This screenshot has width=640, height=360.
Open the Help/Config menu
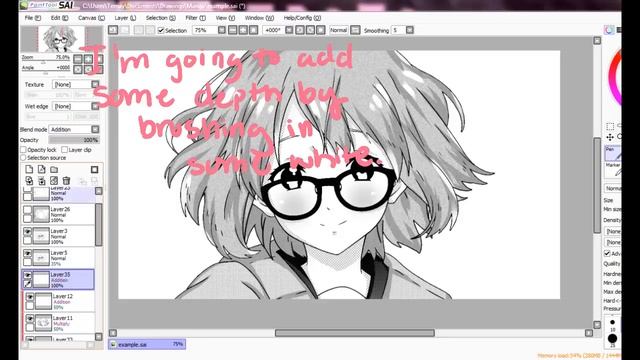(x=302, y=18)
